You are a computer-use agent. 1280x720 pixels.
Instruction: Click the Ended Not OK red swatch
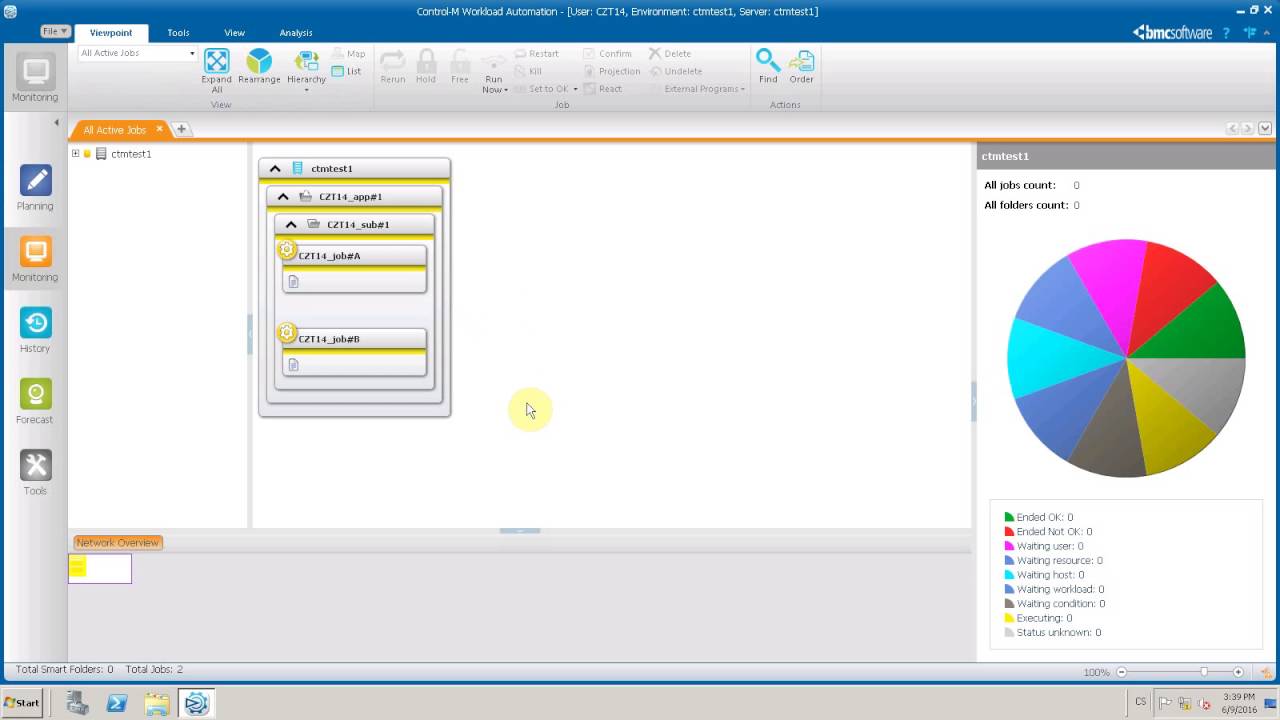pos(1009,532)
